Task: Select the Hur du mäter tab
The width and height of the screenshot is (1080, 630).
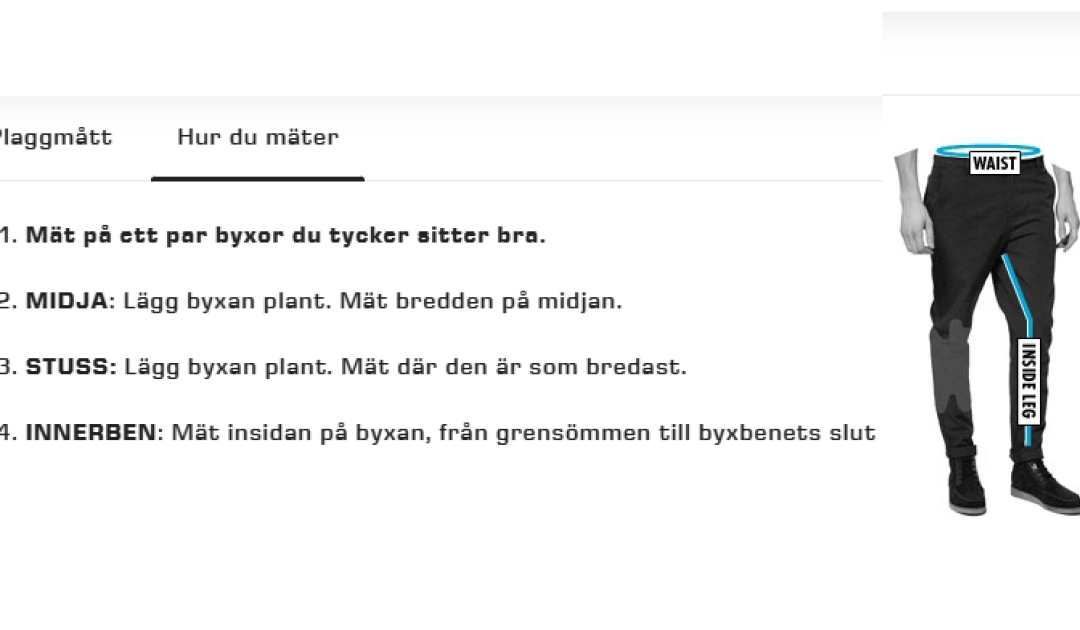Action: [258, 137]
